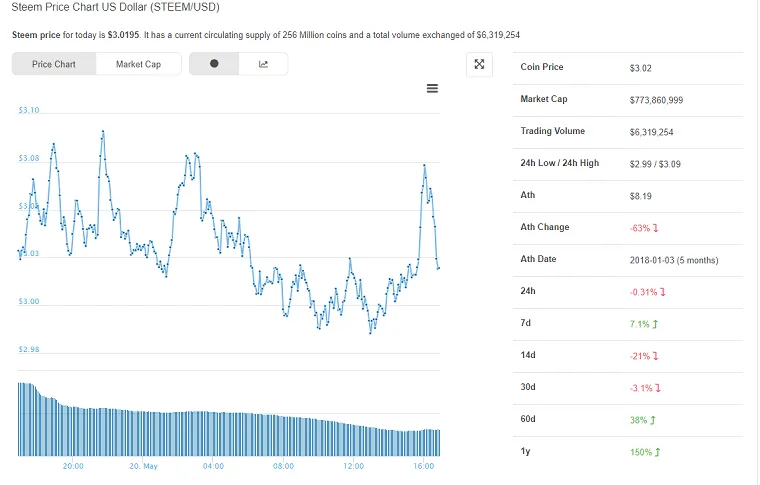760x485 pixels.
Task: Click the 08:00 x-axis label
Action: [x=283, y=466]
